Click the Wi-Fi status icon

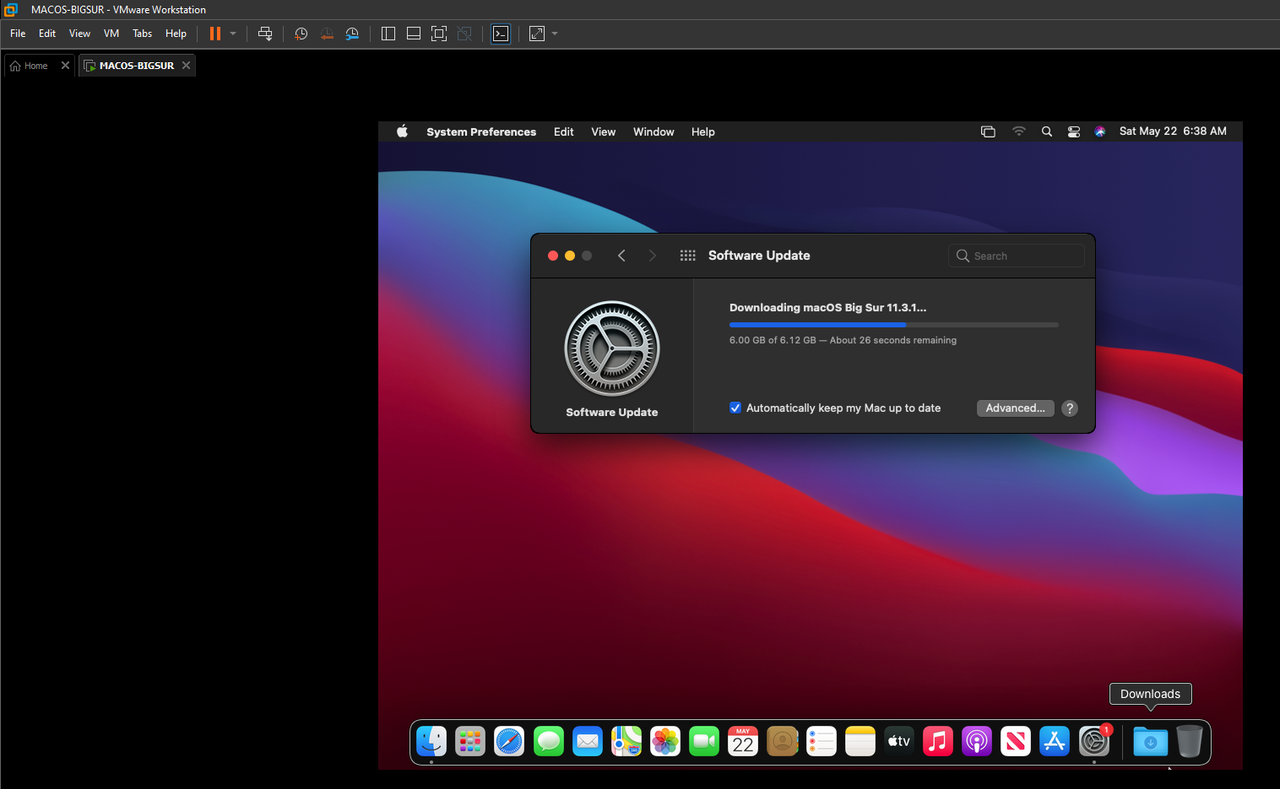[x=1019, y=131]
